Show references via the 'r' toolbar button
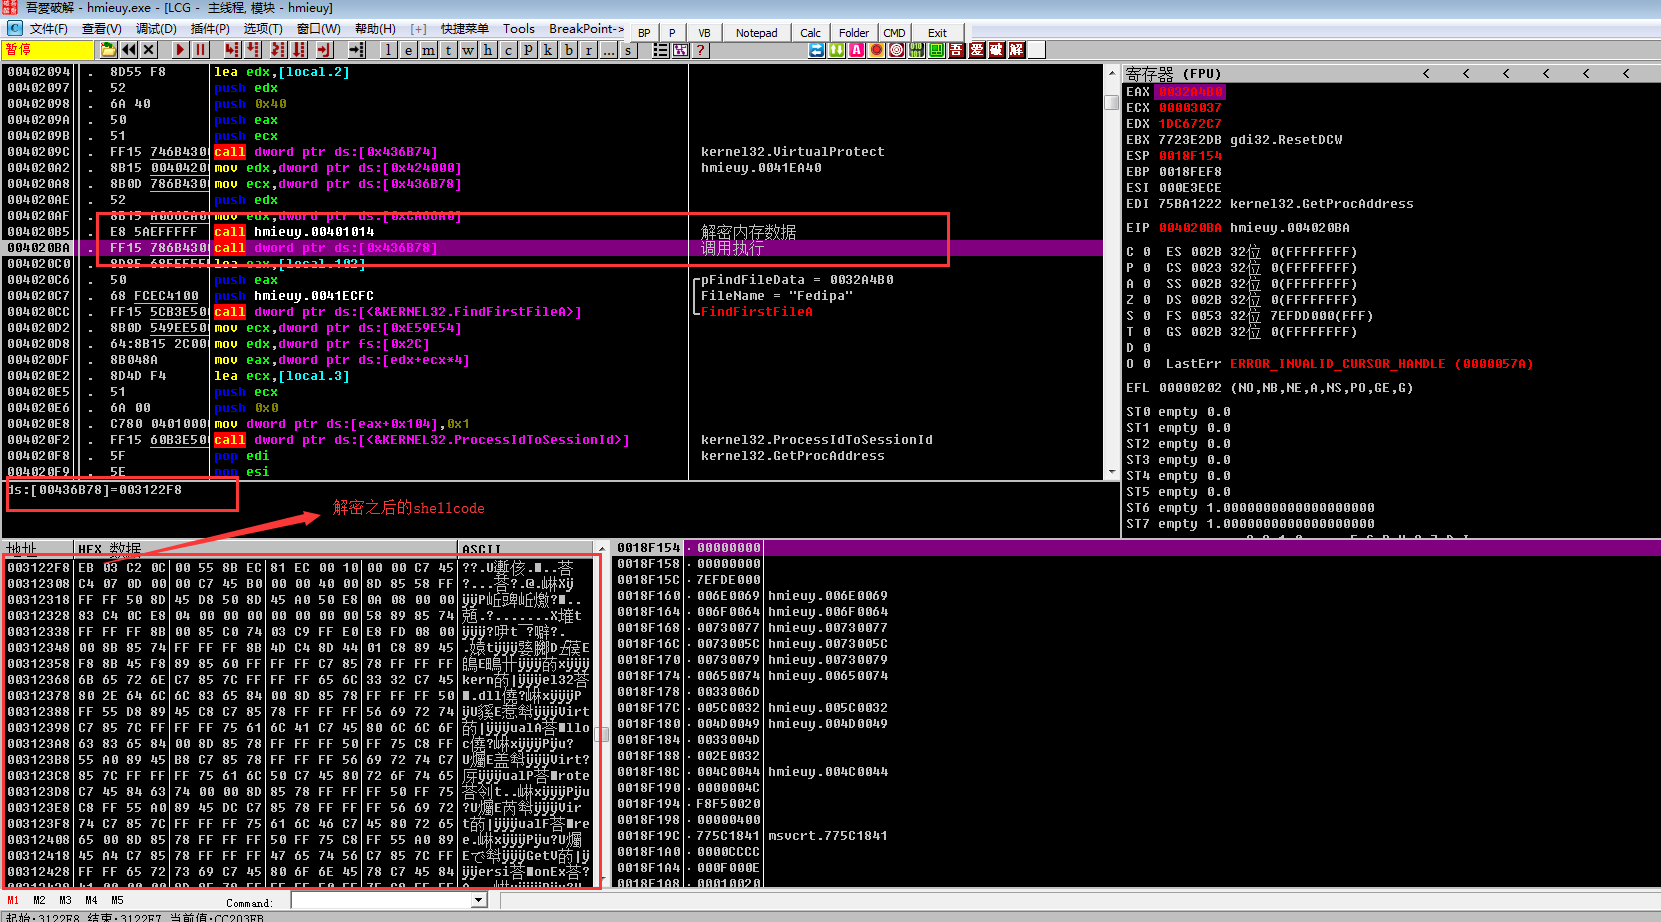This screenshot has width=1661, height=922. point(588,50)
